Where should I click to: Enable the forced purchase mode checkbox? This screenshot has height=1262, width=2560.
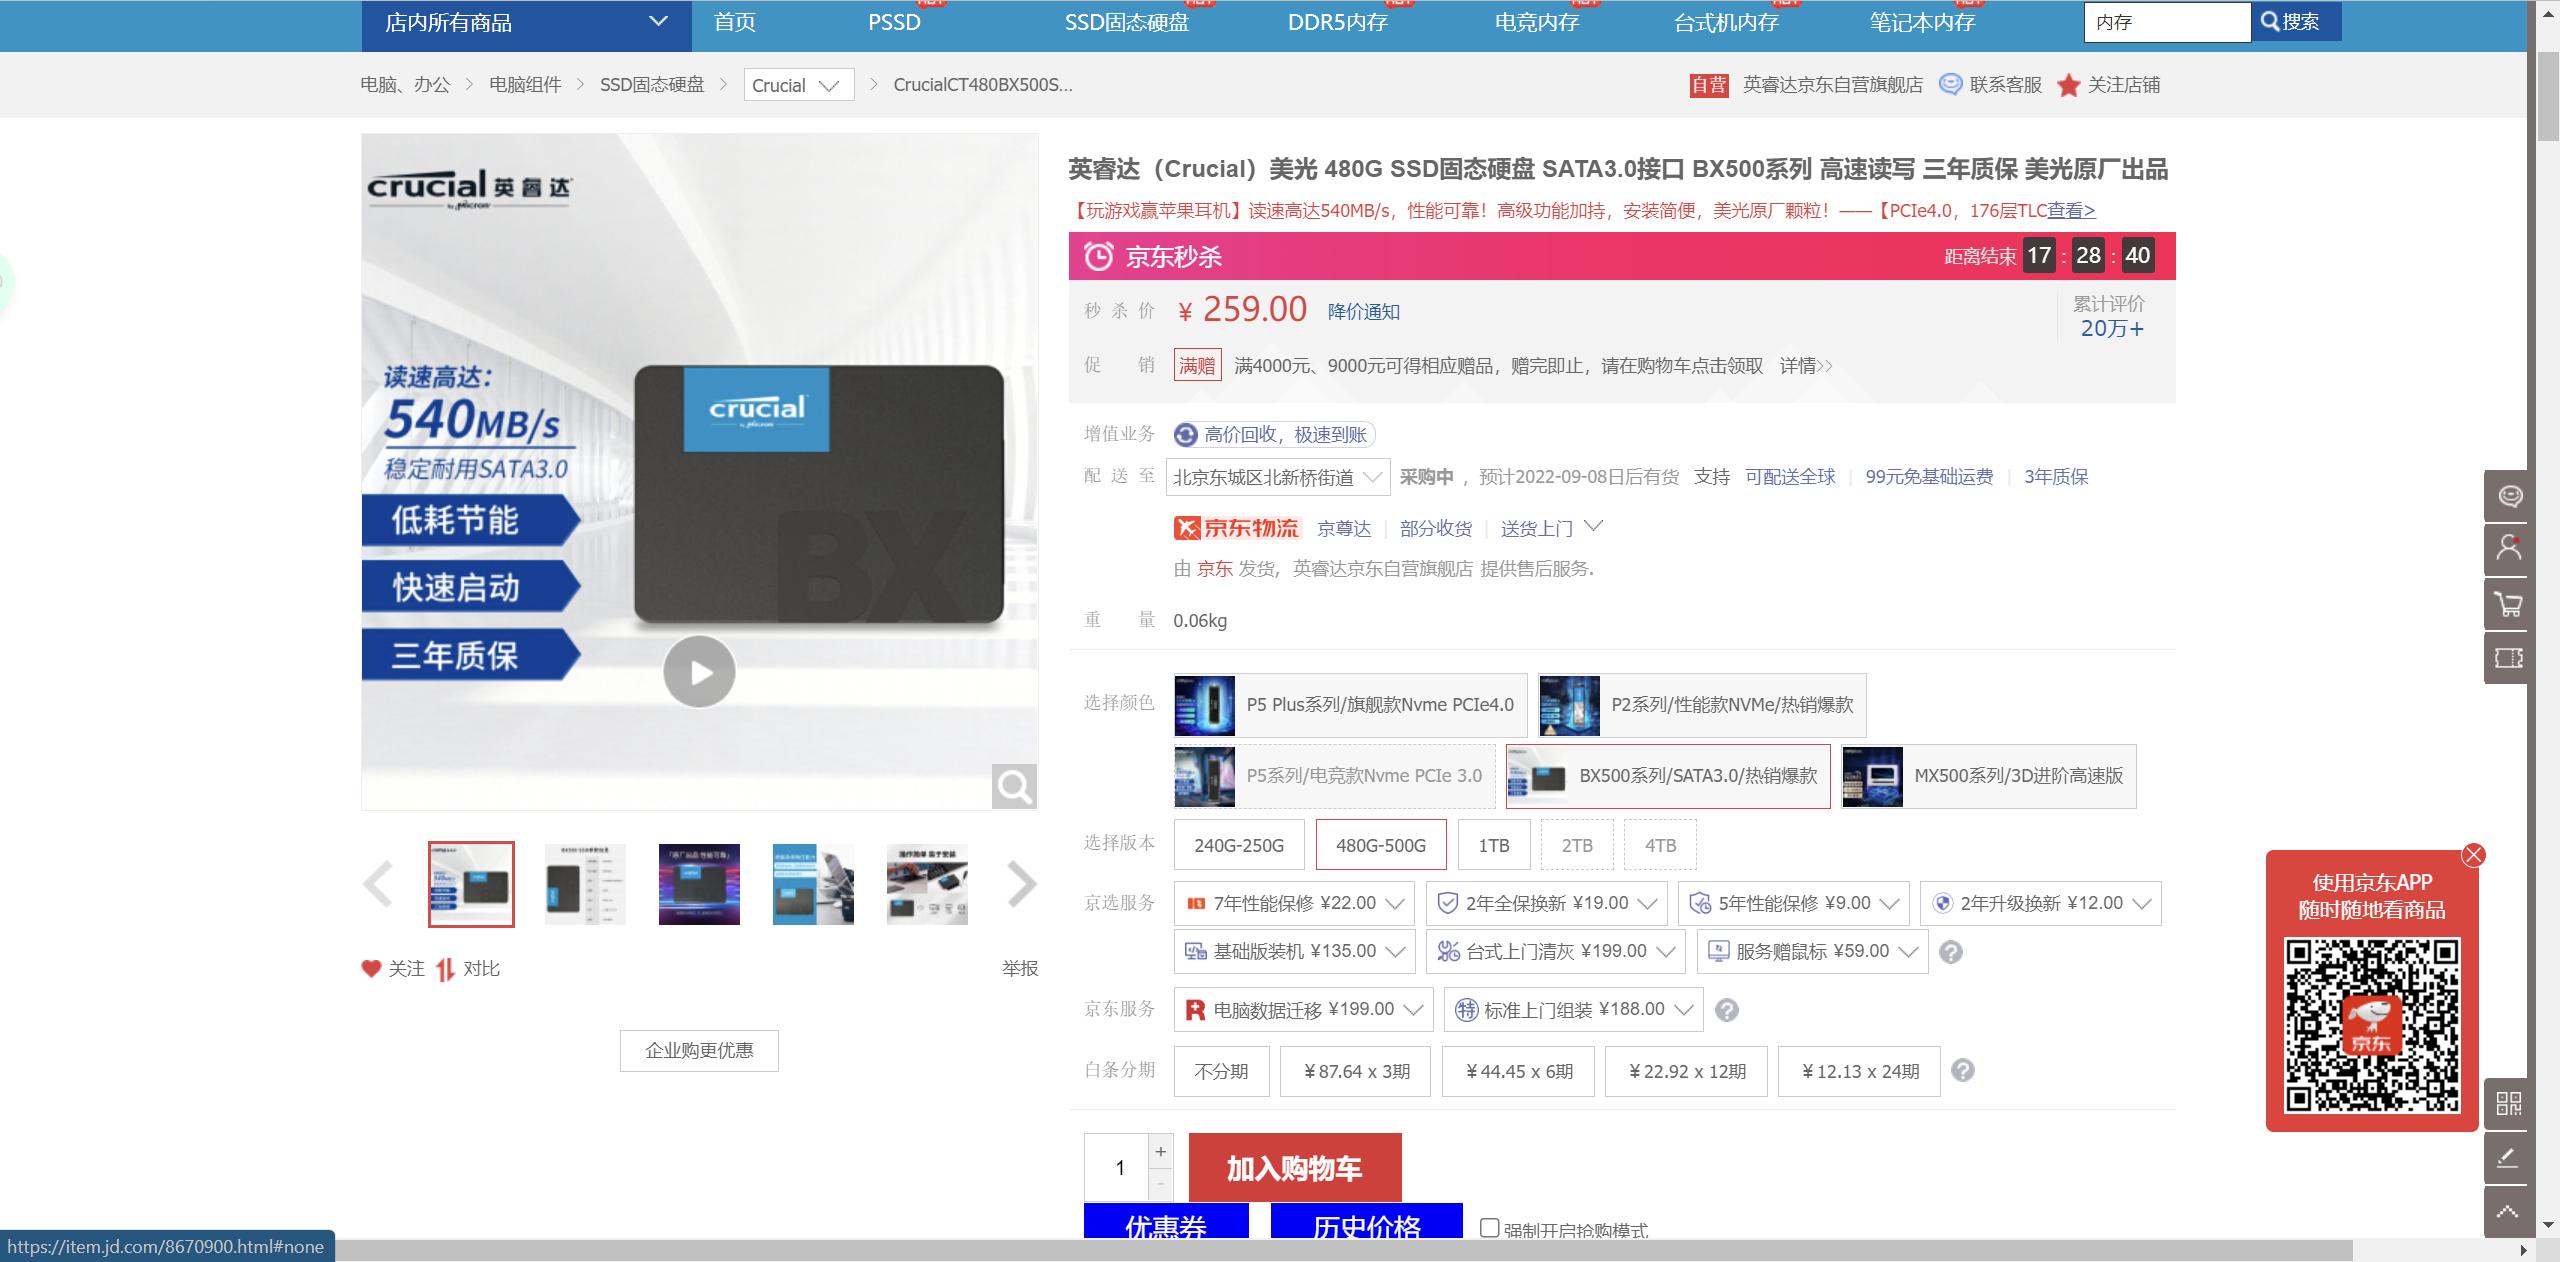1489,1228
